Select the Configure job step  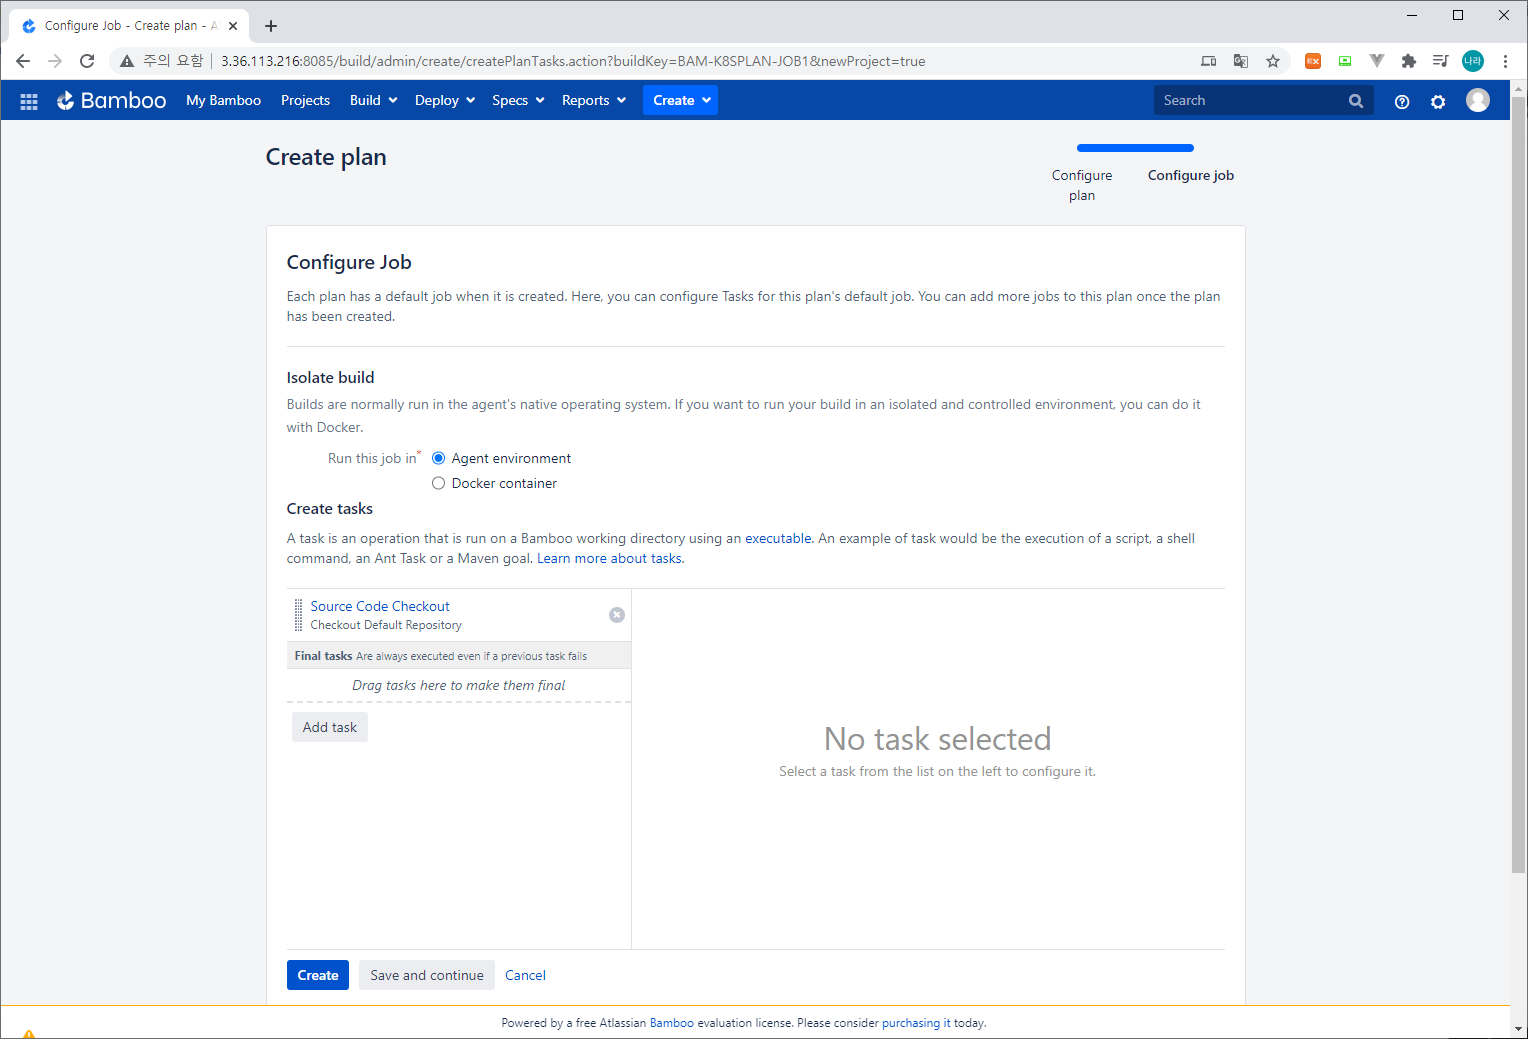tap(1190, 175)
